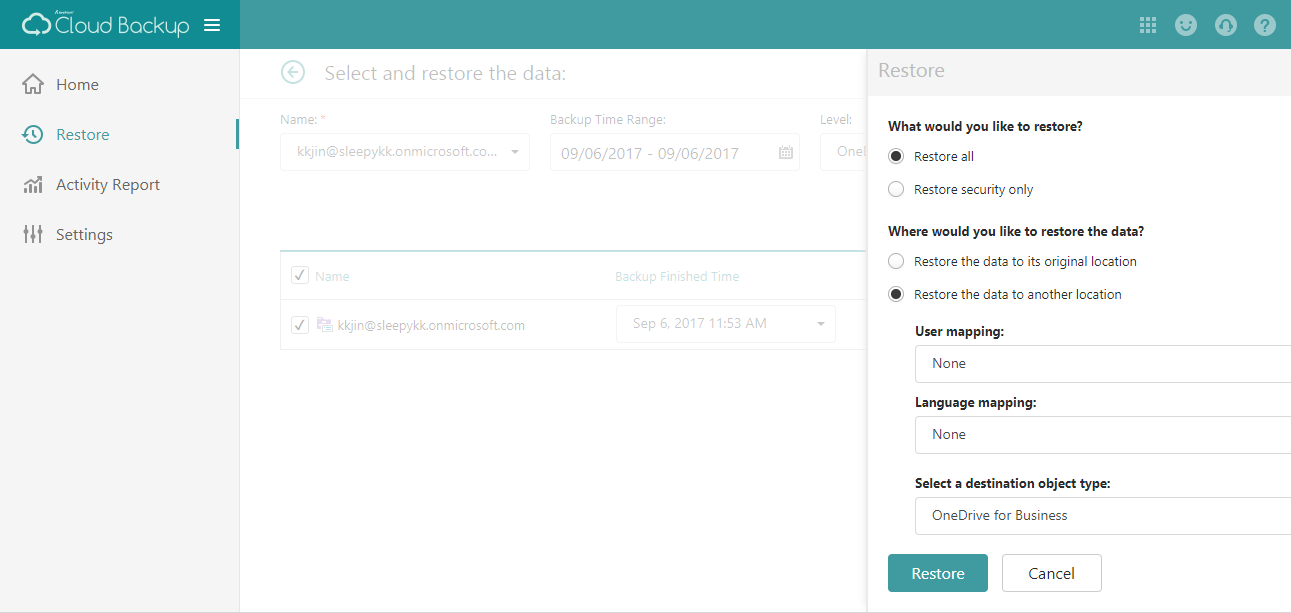Screen dimensions: 1291x613
Task: Sort by Backup Finished Time column header
Action: point(677,277)
